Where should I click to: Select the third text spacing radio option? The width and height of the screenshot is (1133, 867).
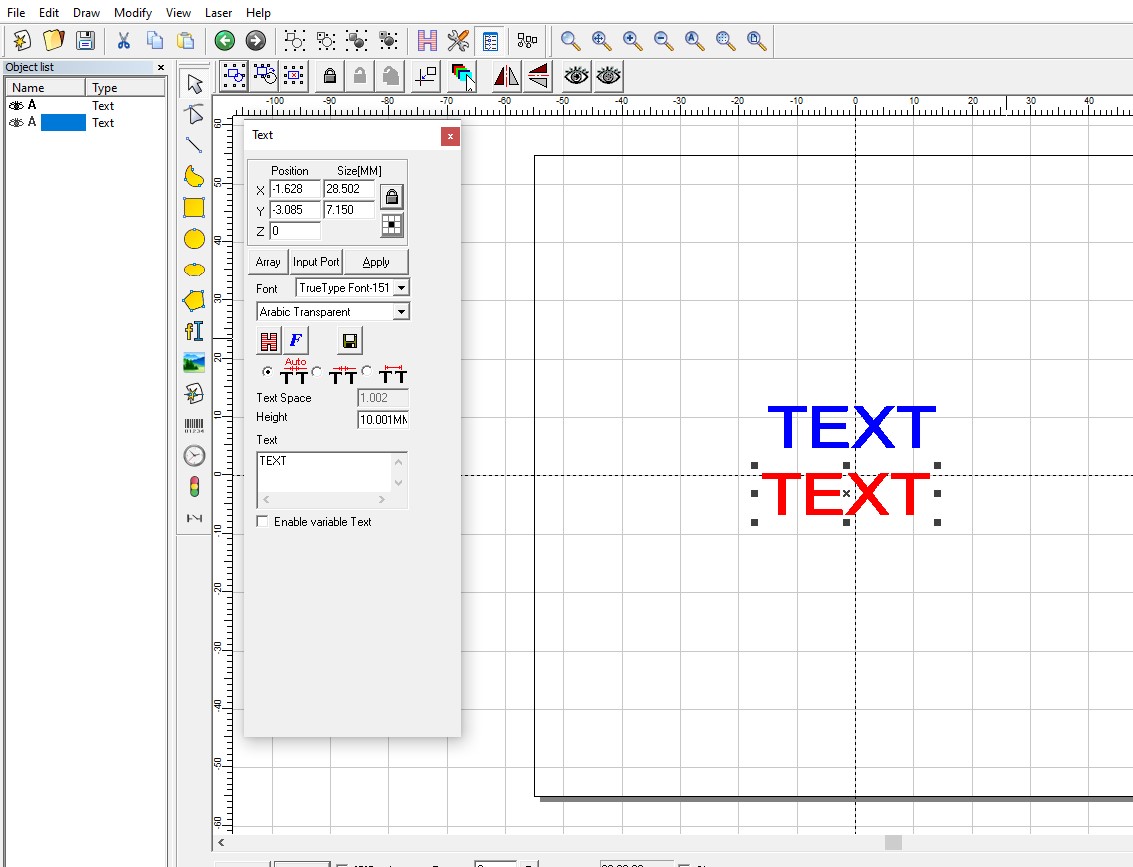367,371
